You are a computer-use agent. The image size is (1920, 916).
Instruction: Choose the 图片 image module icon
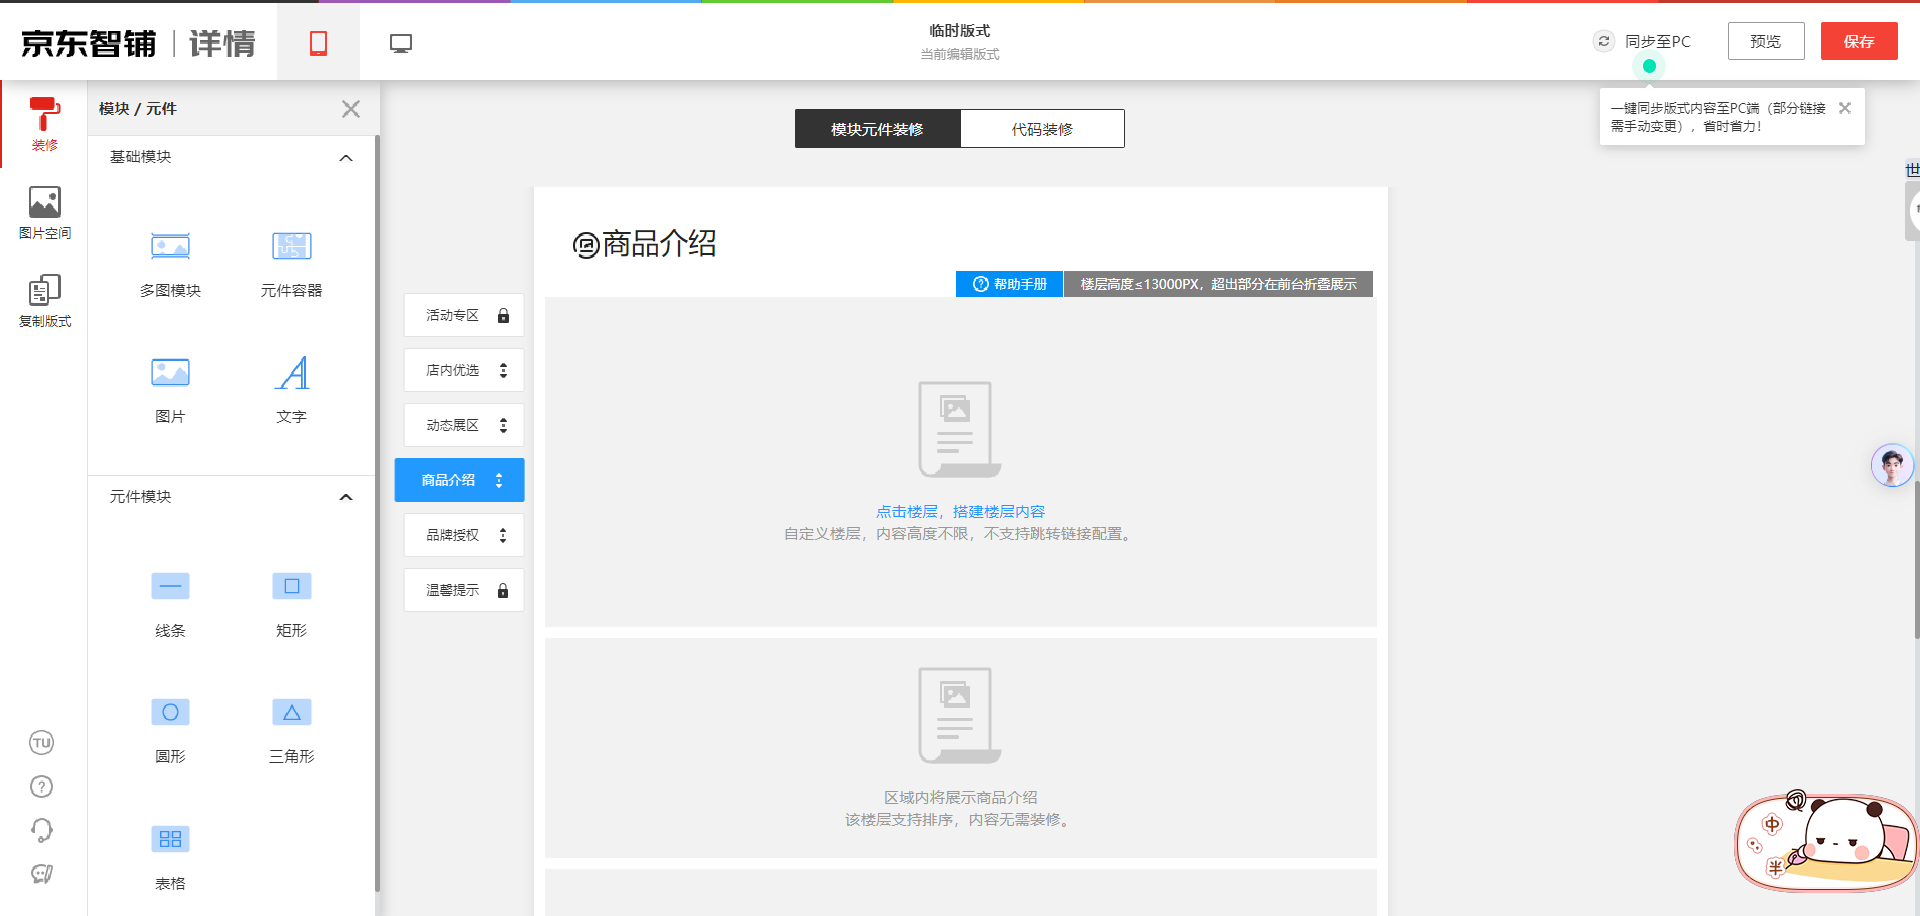click(x=170, y=373)
